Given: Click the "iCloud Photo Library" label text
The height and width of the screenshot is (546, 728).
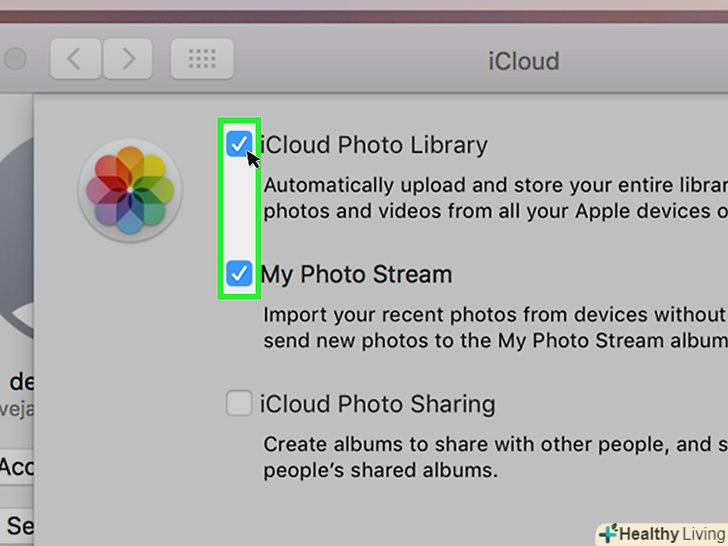Looking at the screenshot, I should [374, 145].
